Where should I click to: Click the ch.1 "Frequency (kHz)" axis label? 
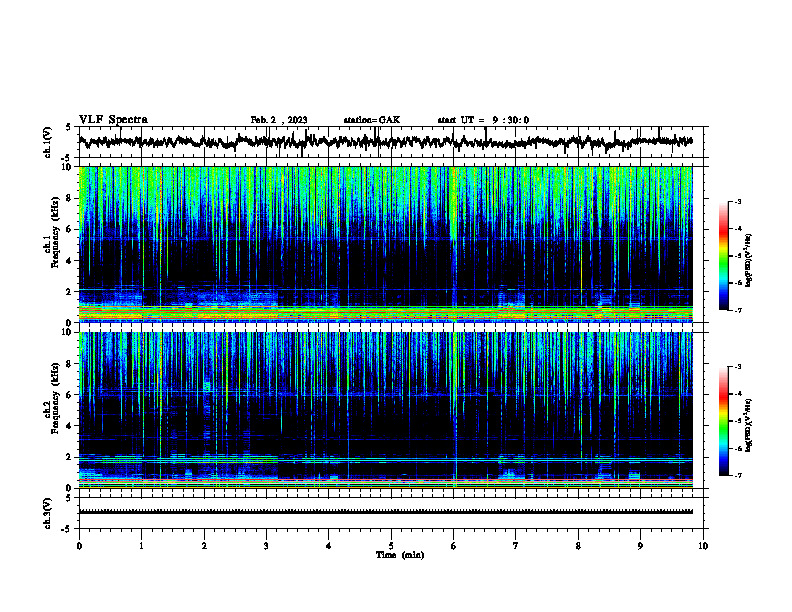pos(55,233)
